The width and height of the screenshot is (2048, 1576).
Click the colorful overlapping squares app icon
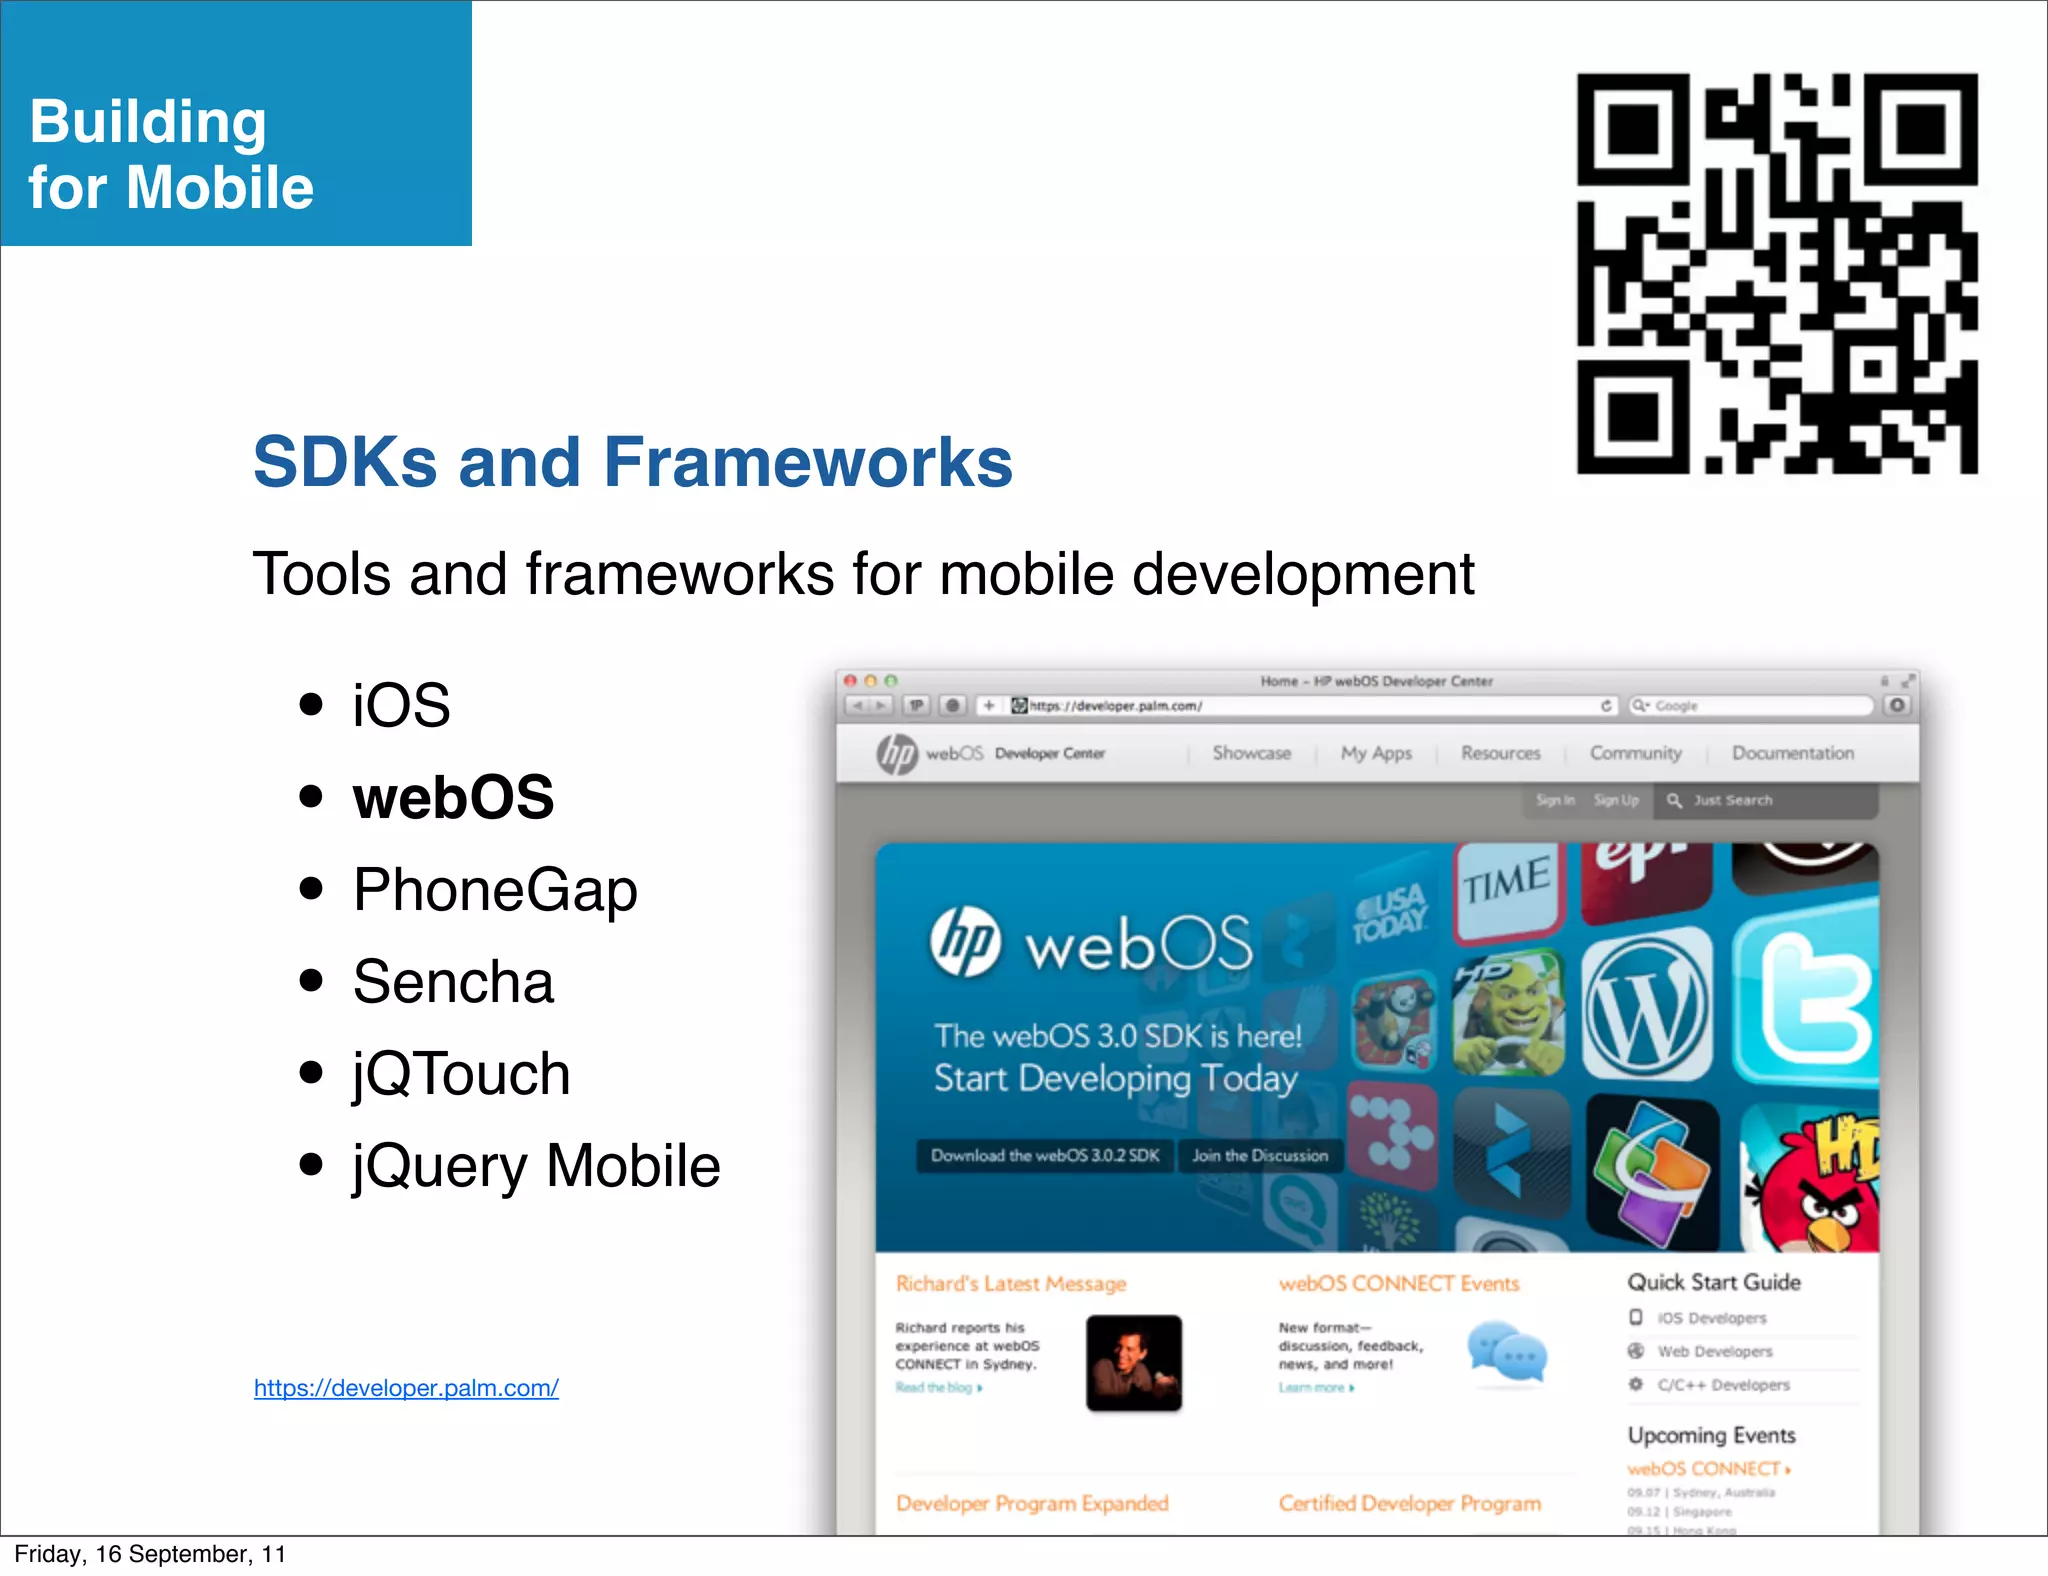[x=1653, y=1170]
